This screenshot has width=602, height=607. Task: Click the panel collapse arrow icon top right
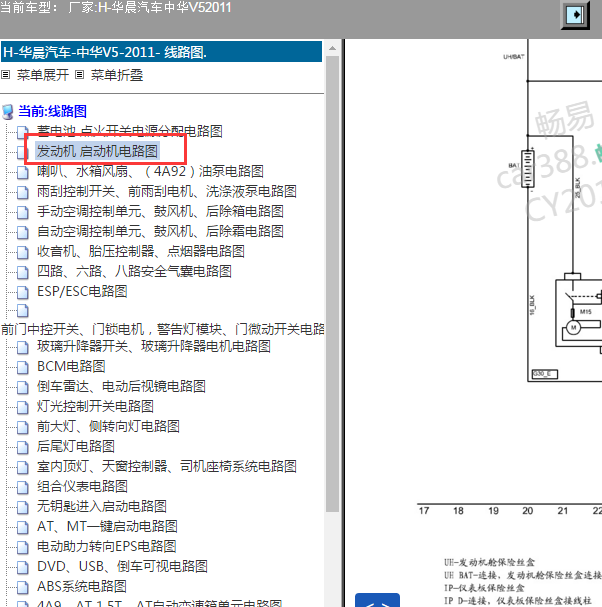575,15
